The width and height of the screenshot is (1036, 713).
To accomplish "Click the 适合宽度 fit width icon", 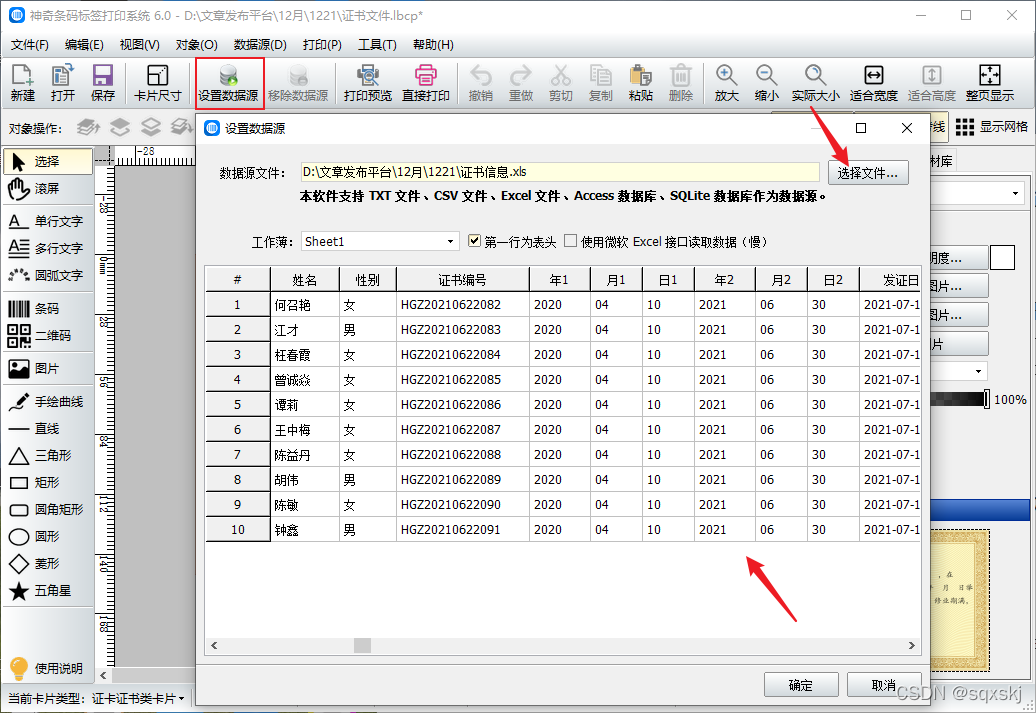I will 873,83.
